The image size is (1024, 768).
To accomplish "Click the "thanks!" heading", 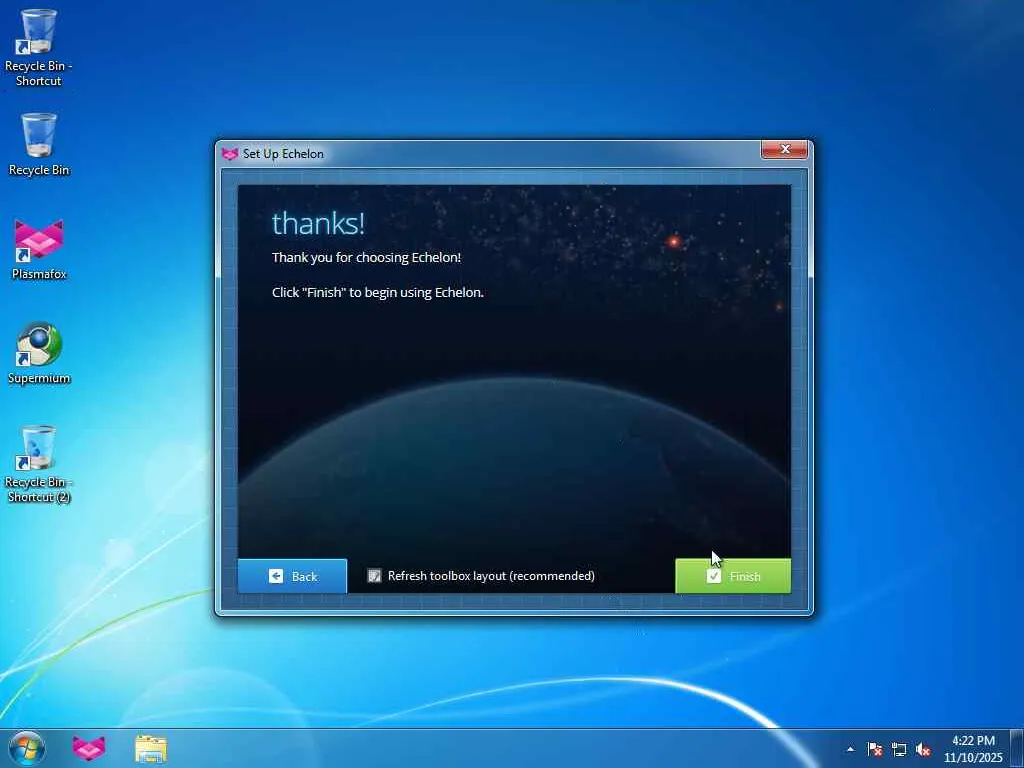I will coord(318,223).
